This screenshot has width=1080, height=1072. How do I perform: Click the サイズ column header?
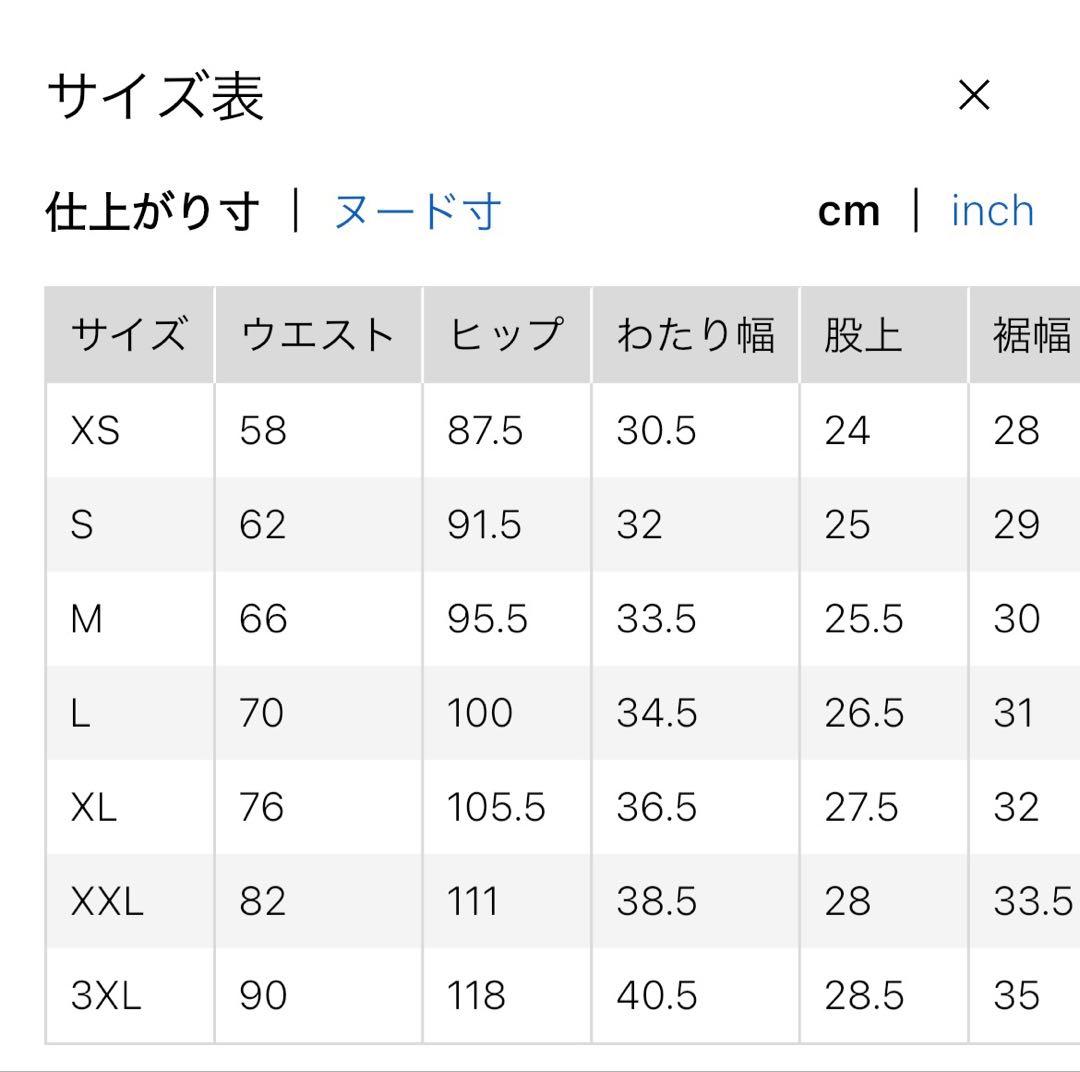tap(128, 335)
